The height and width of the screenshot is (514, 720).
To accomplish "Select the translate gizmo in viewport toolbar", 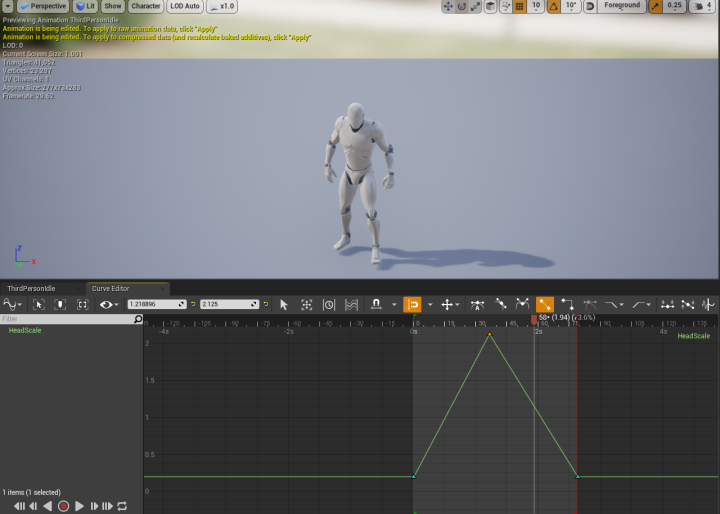I will 447,6.
